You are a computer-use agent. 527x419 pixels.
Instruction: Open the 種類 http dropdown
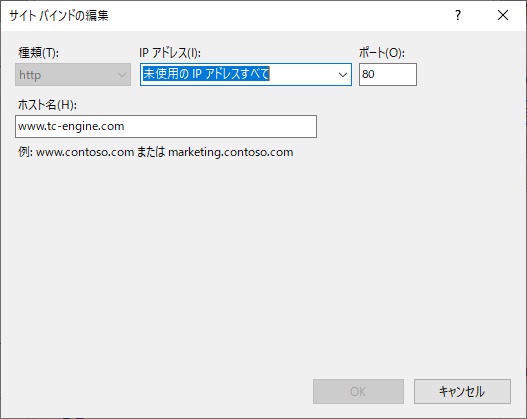[73, 75]
